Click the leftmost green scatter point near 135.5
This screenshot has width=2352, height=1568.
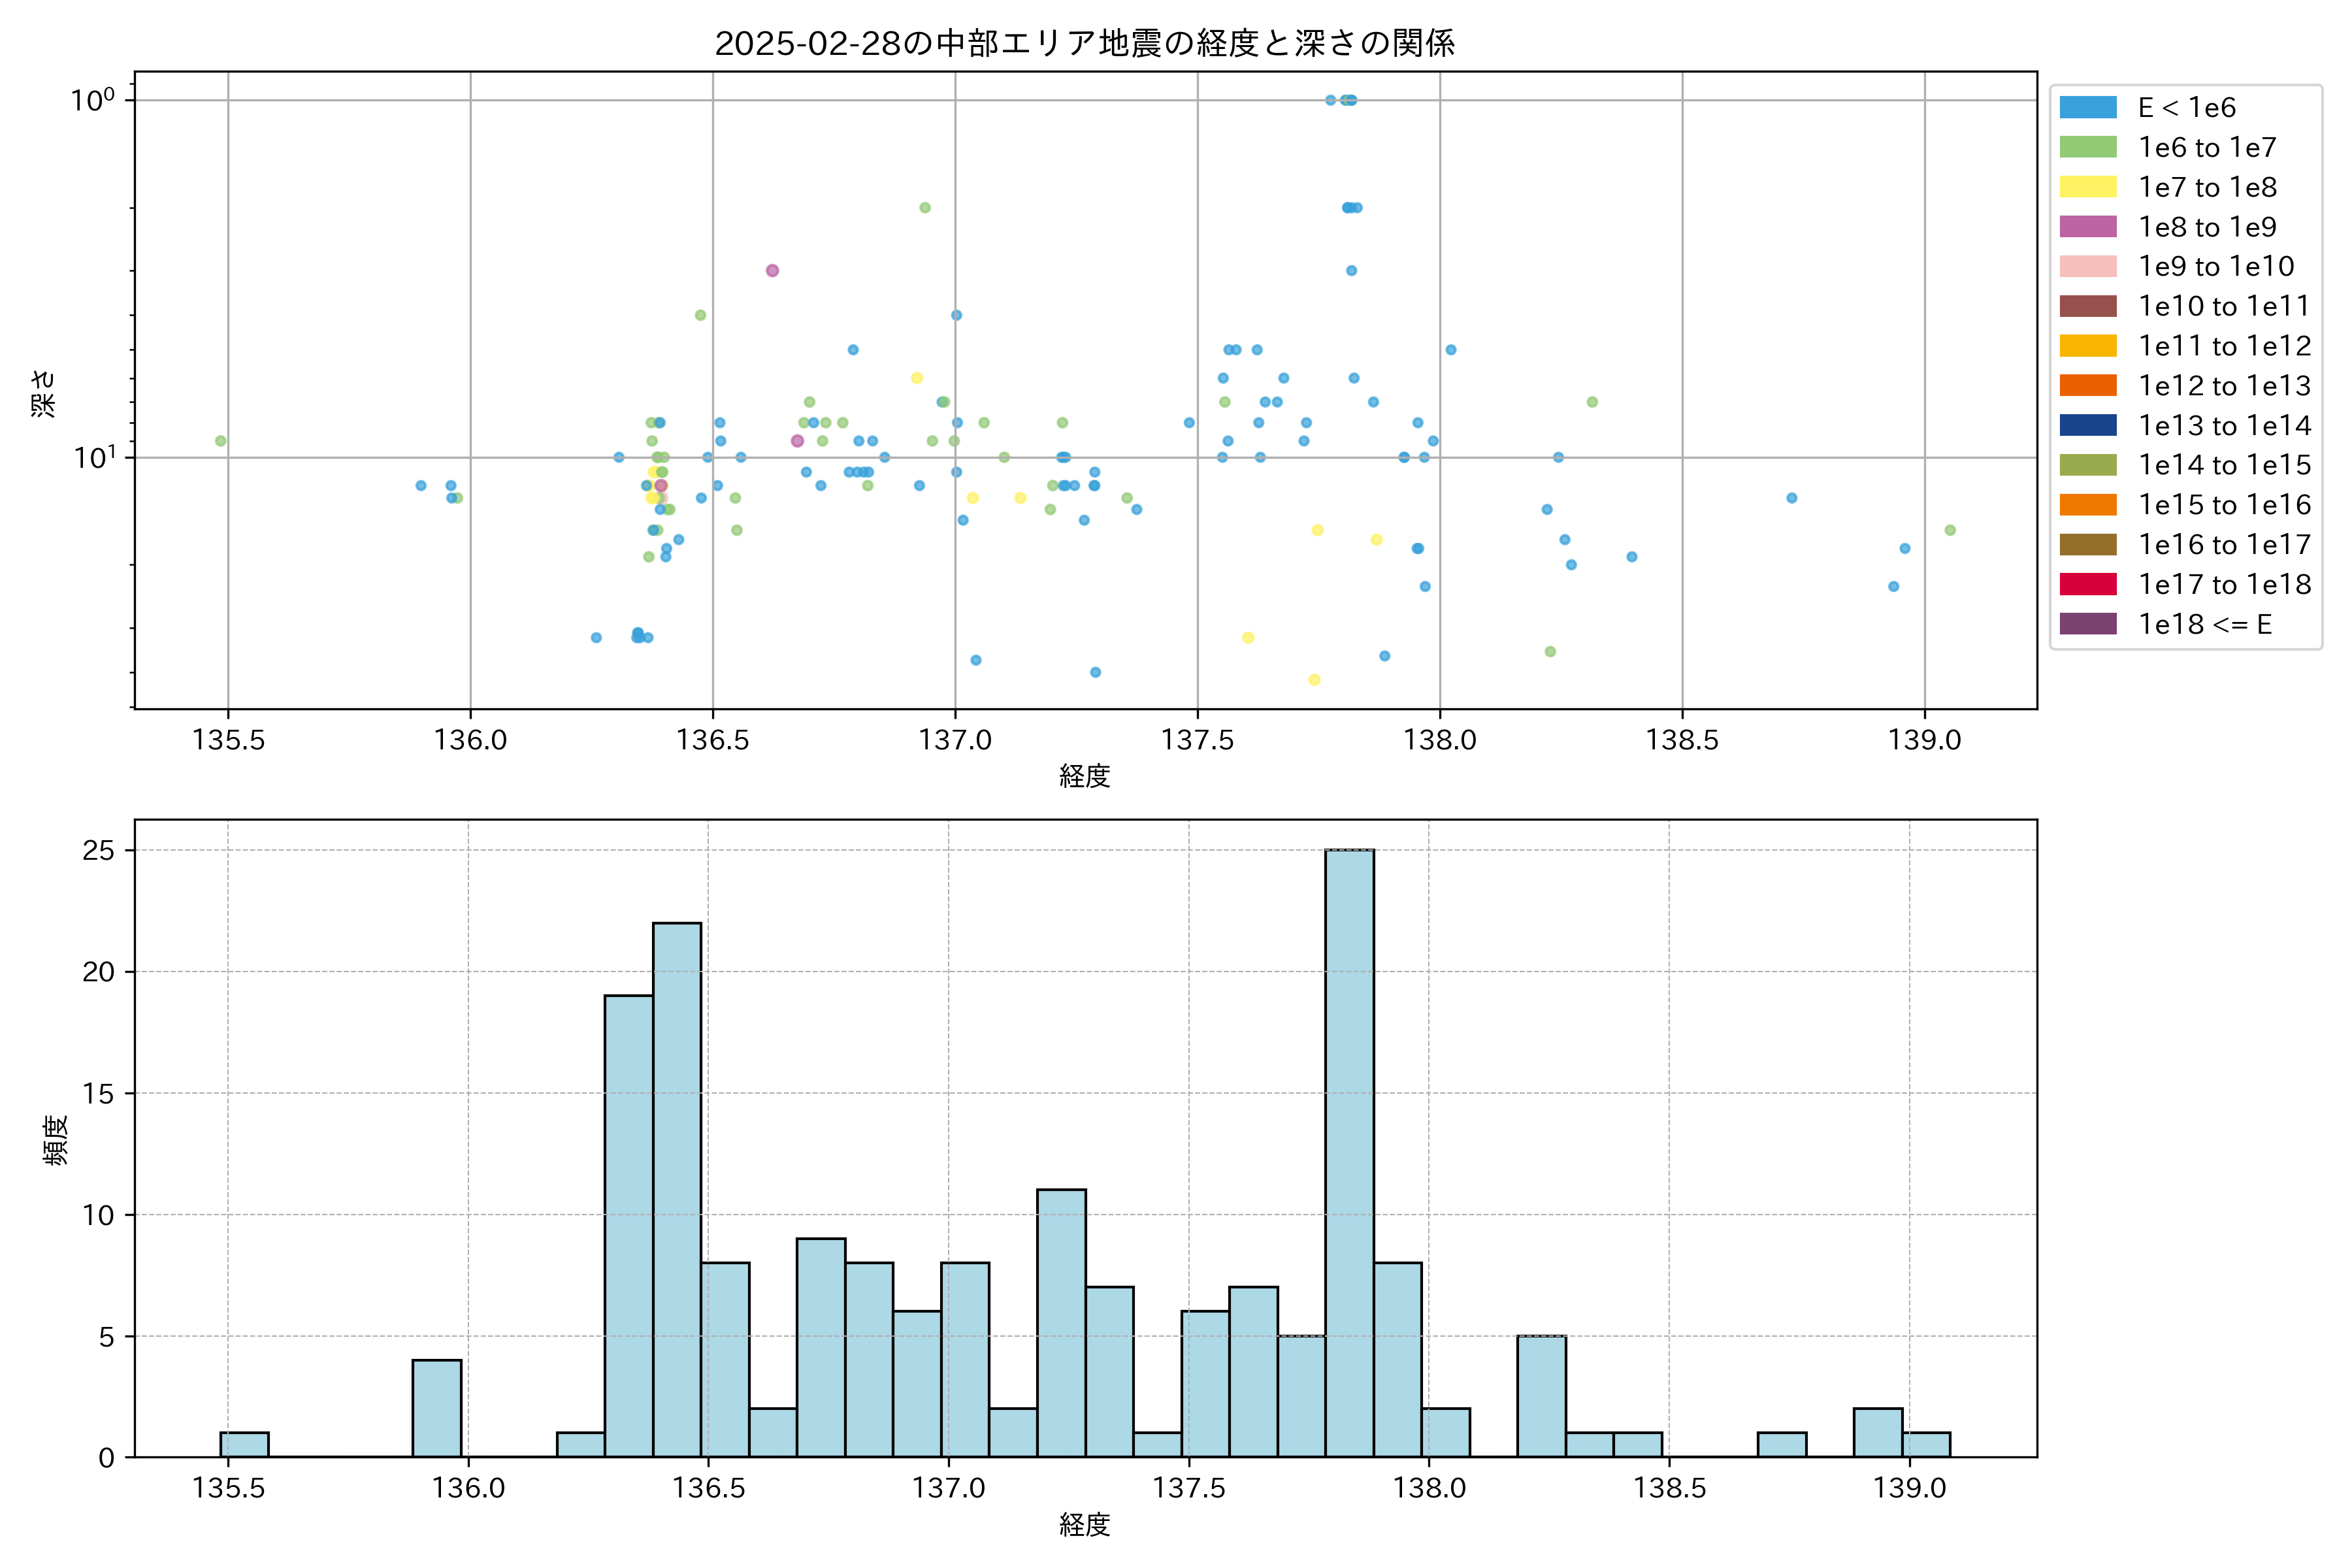221,441
